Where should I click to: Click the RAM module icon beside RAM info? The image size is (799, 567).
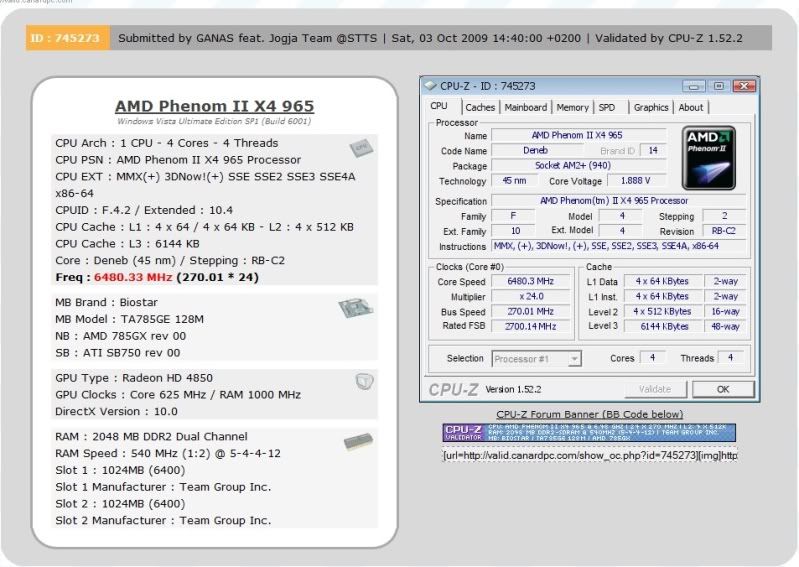357,441
